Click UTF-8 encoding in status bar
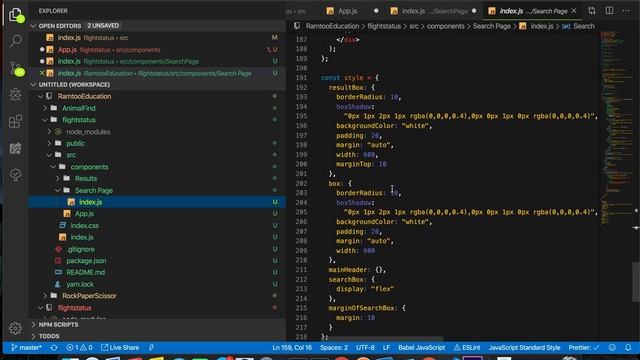This screenshot has height=360, width=640. 365,348
